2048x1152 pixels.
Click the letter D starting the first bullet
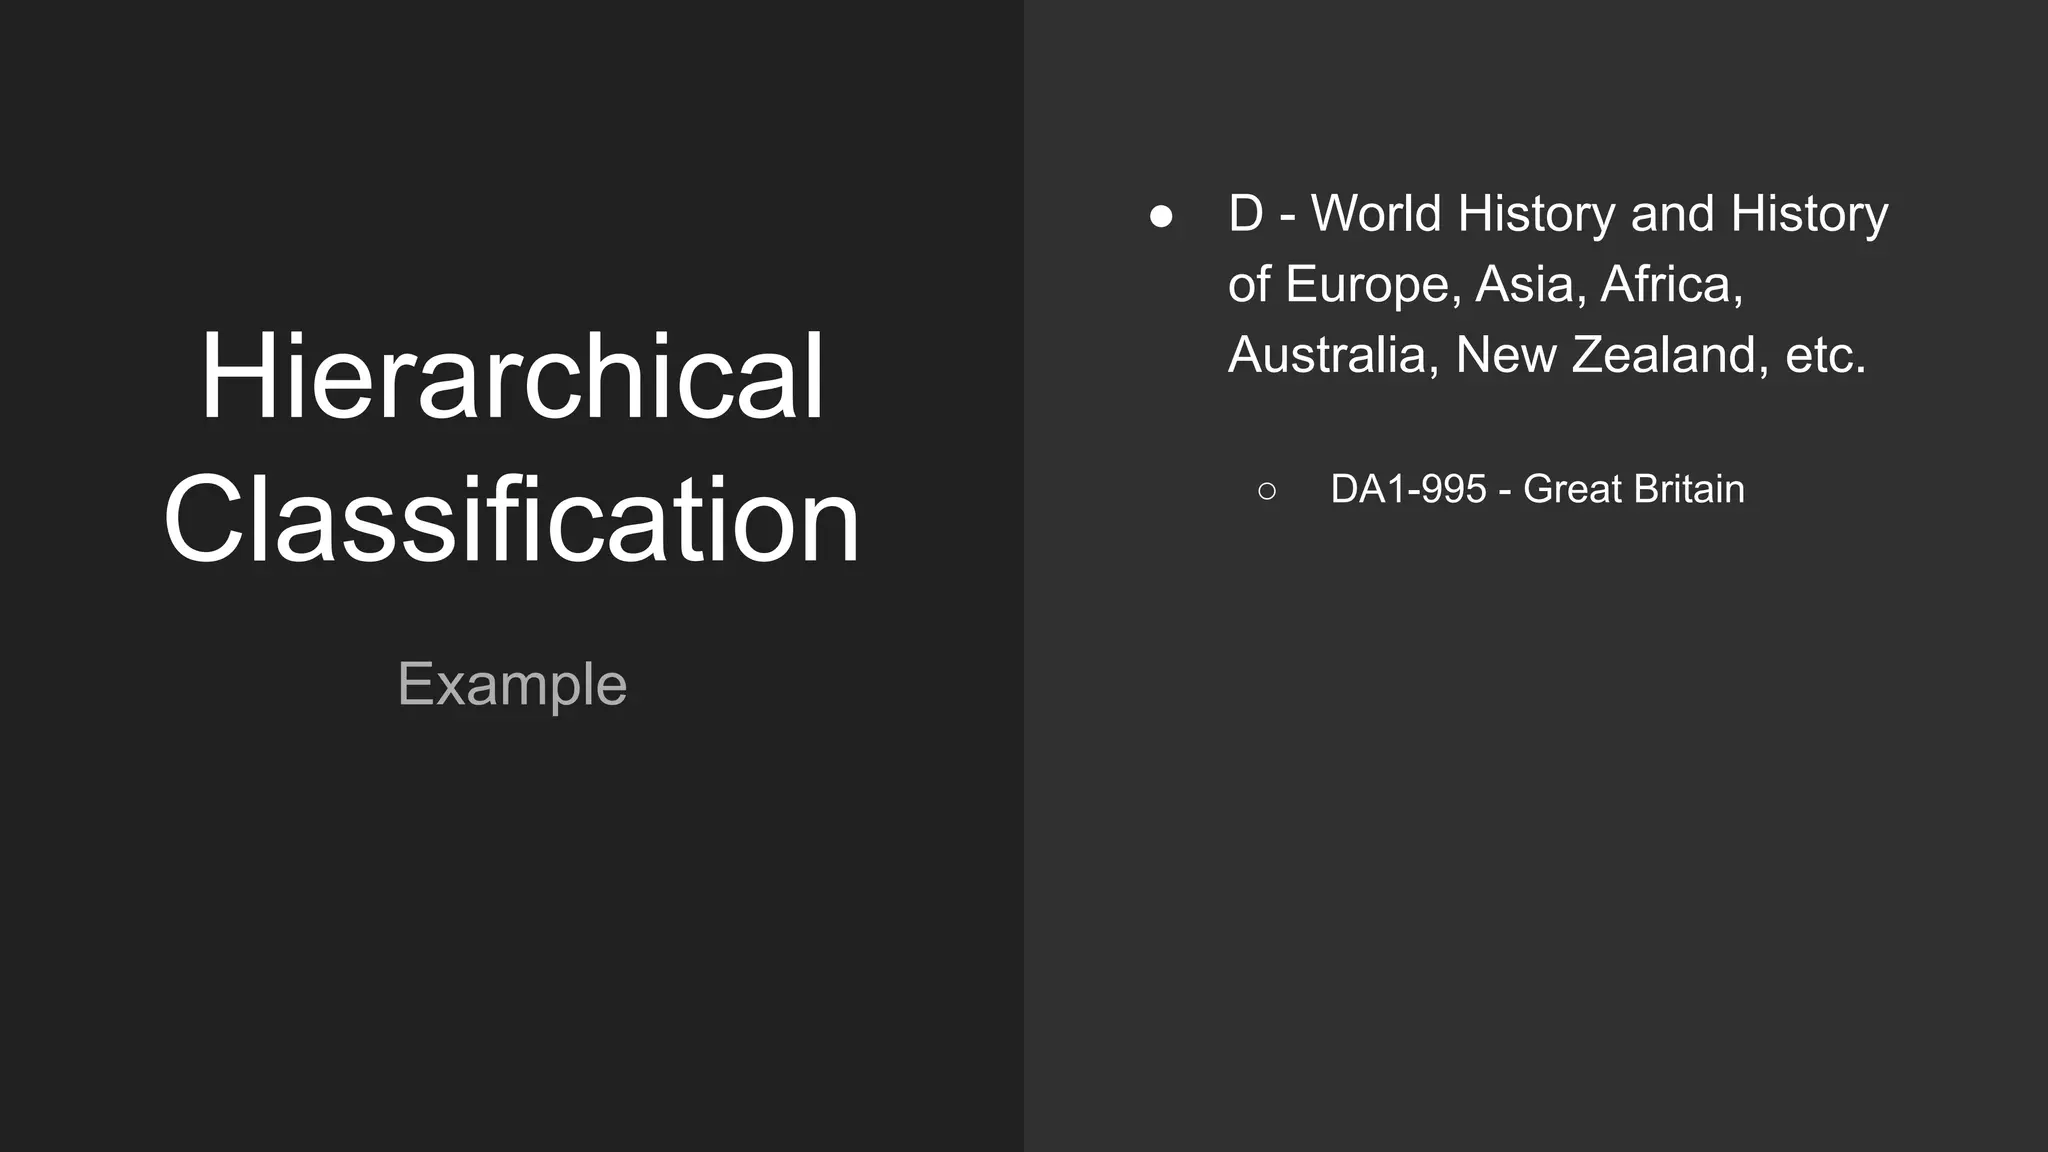coord(1246,214)
